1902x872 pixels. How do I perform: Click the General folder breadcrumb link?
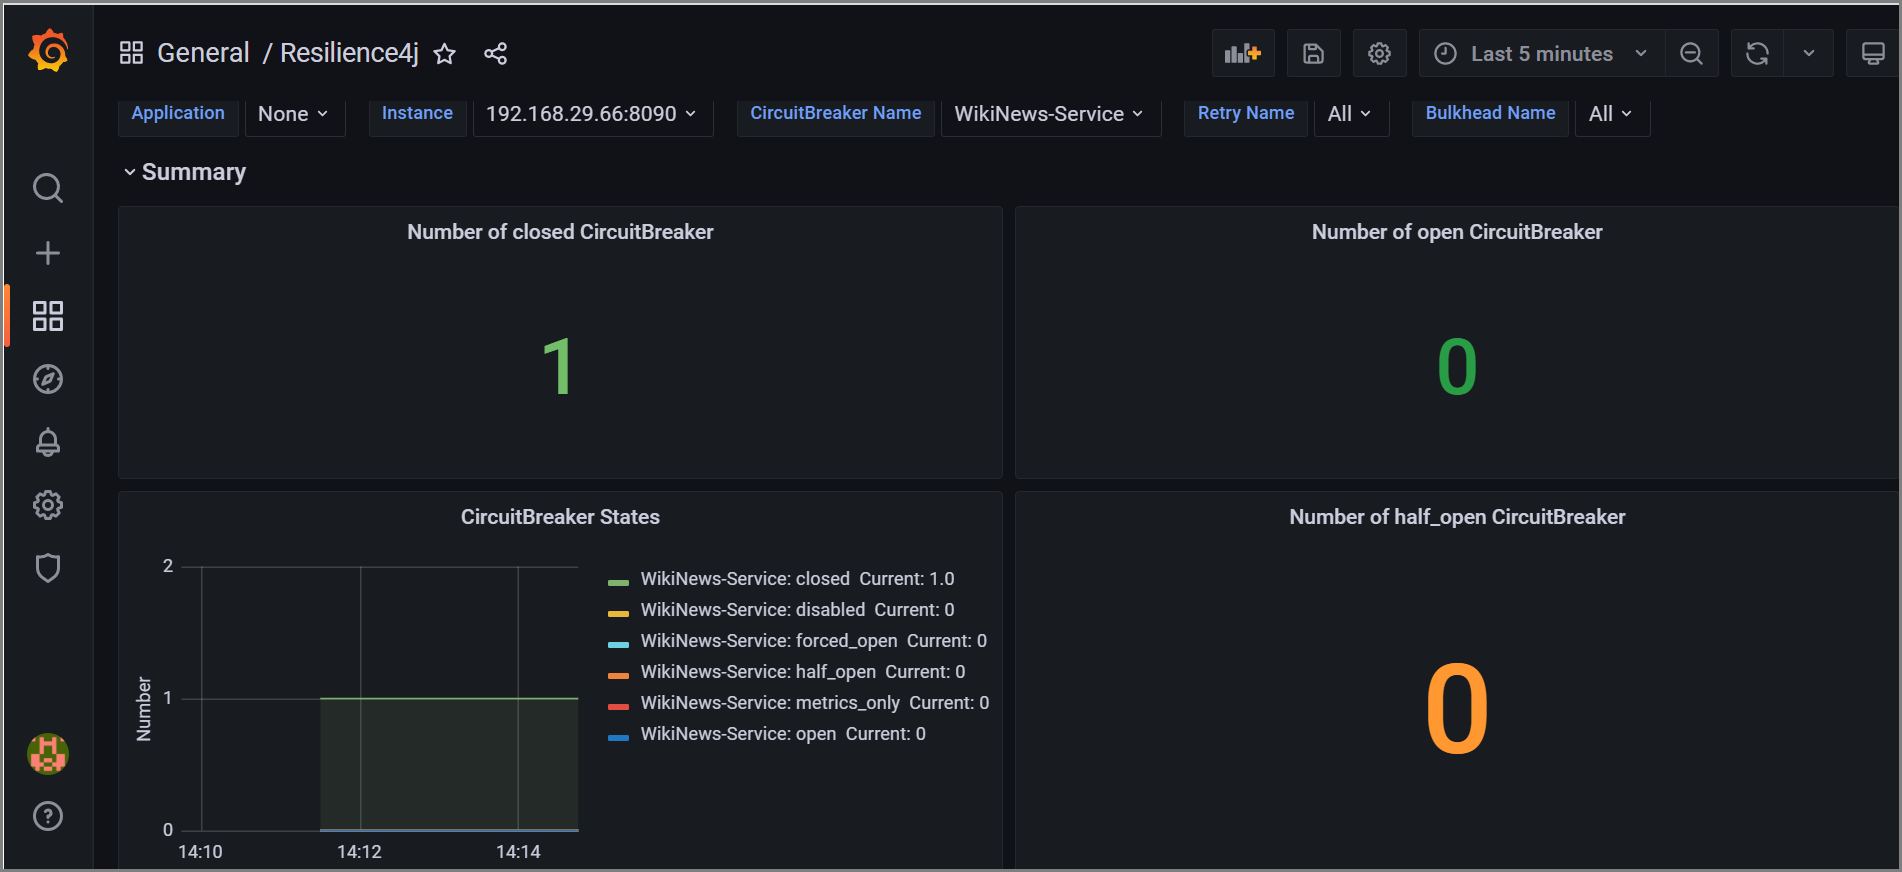(203, 53)
